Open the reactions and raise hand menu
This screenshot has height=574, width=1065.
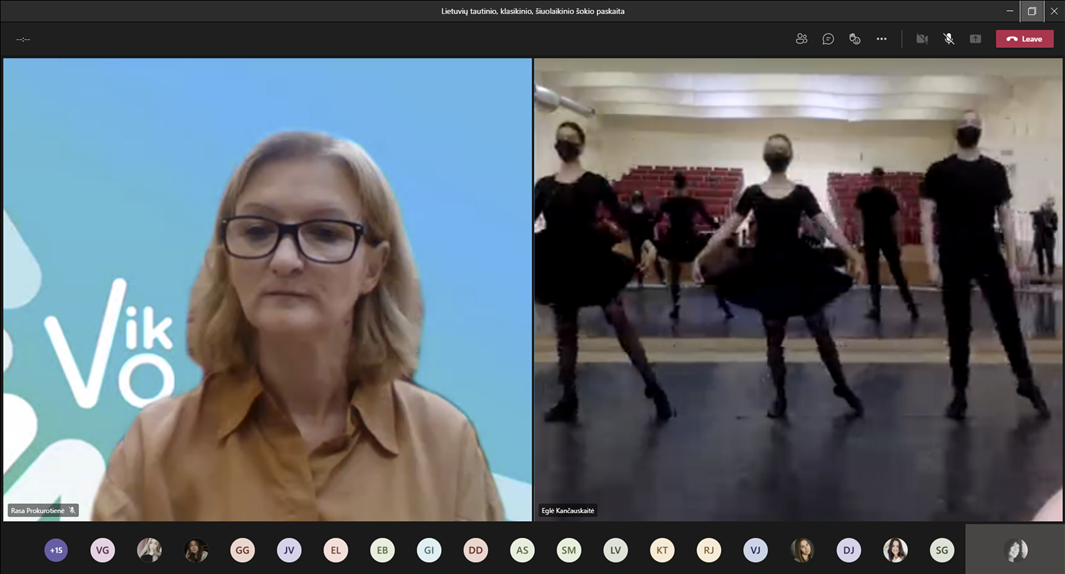coord(854,39)
